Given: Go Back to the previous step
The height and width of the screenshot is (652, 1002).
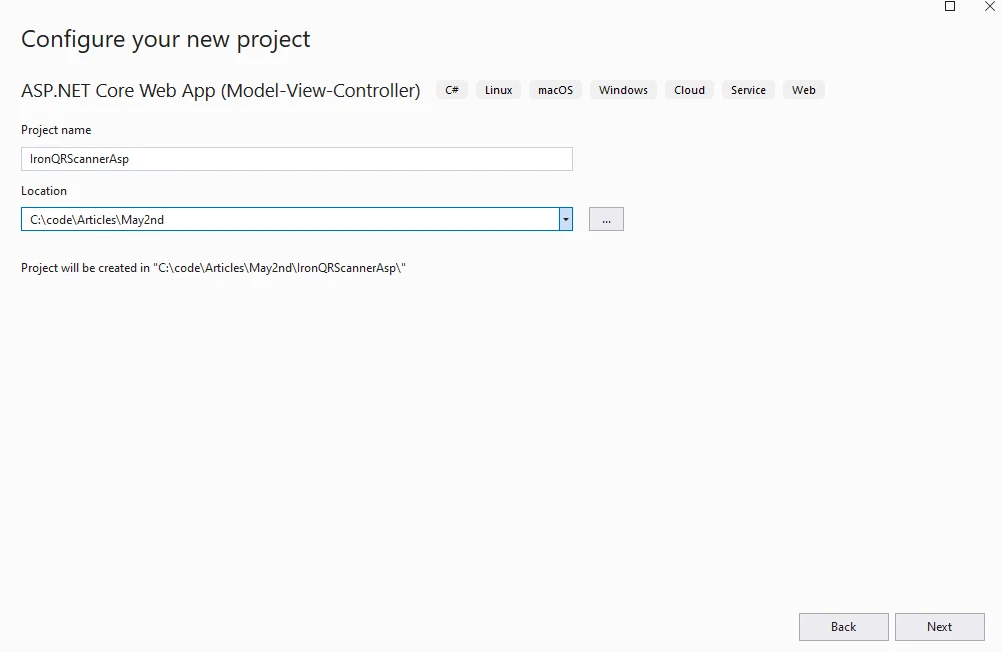Looking at the screenshot, I should tap(843, 627).
